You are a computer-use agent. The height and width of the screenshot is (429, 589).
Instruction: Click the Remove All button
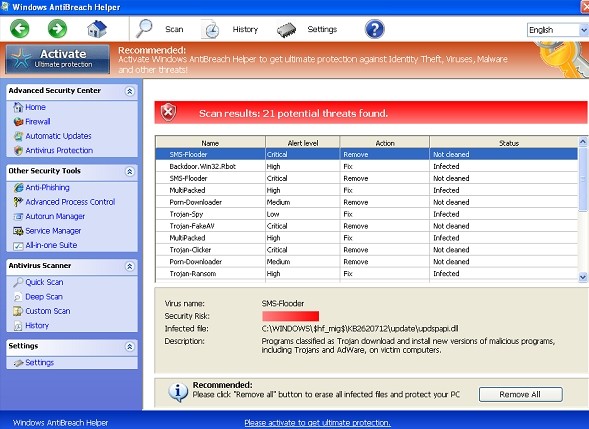[x=521, y=394]
